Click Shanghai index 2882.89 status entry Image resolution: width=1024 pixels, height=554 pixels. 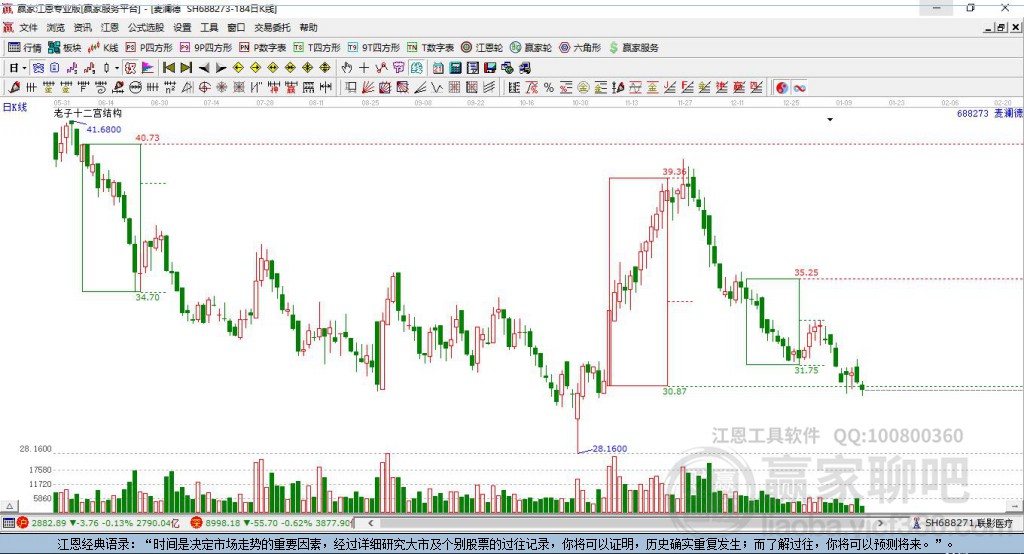tap(99, 523)
